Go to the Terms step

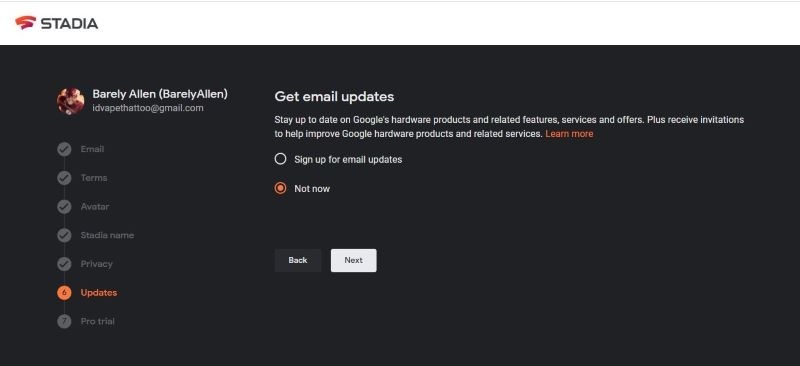[94, 178]
